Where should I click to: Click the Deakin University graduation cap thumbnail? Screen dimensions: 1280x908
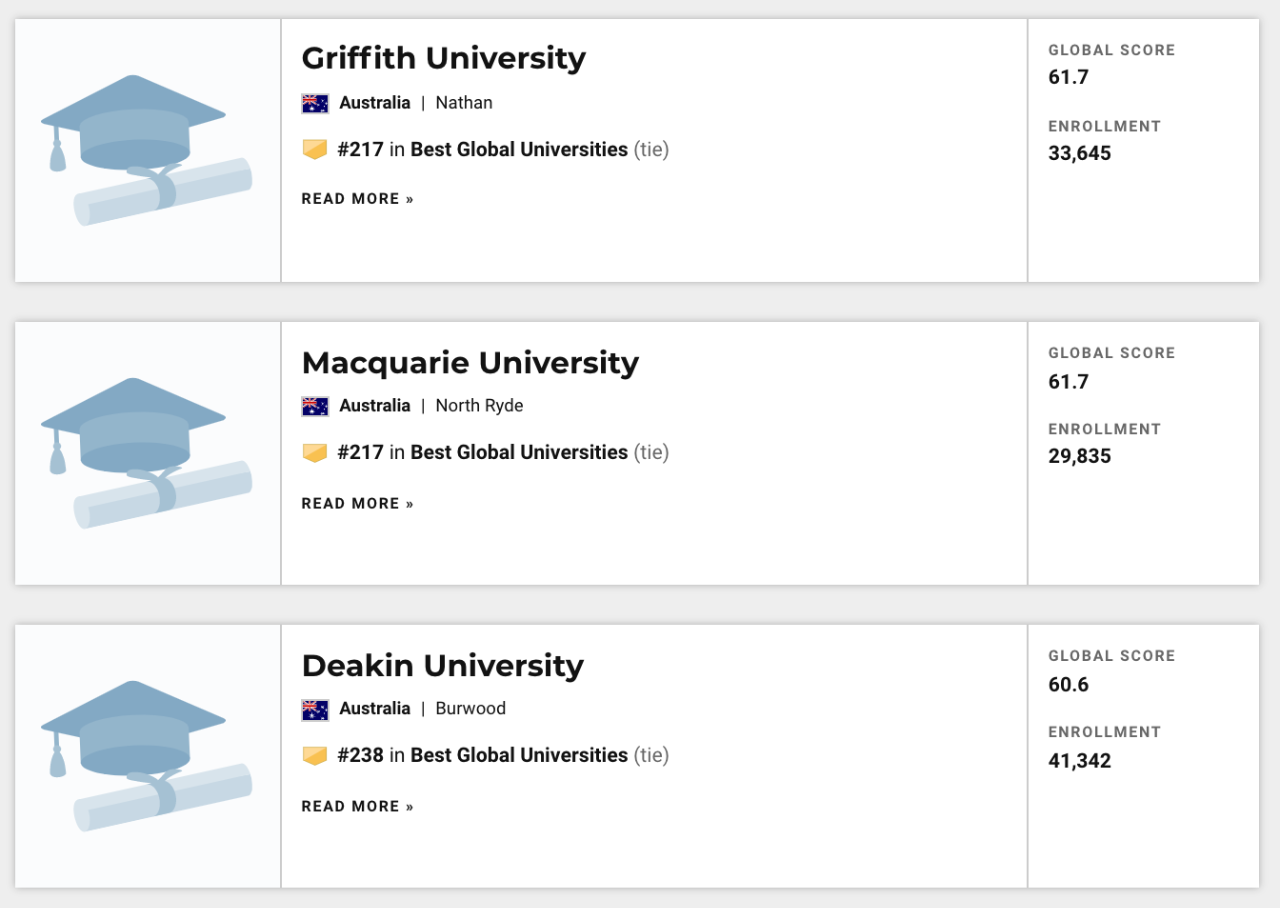point(147,756)
